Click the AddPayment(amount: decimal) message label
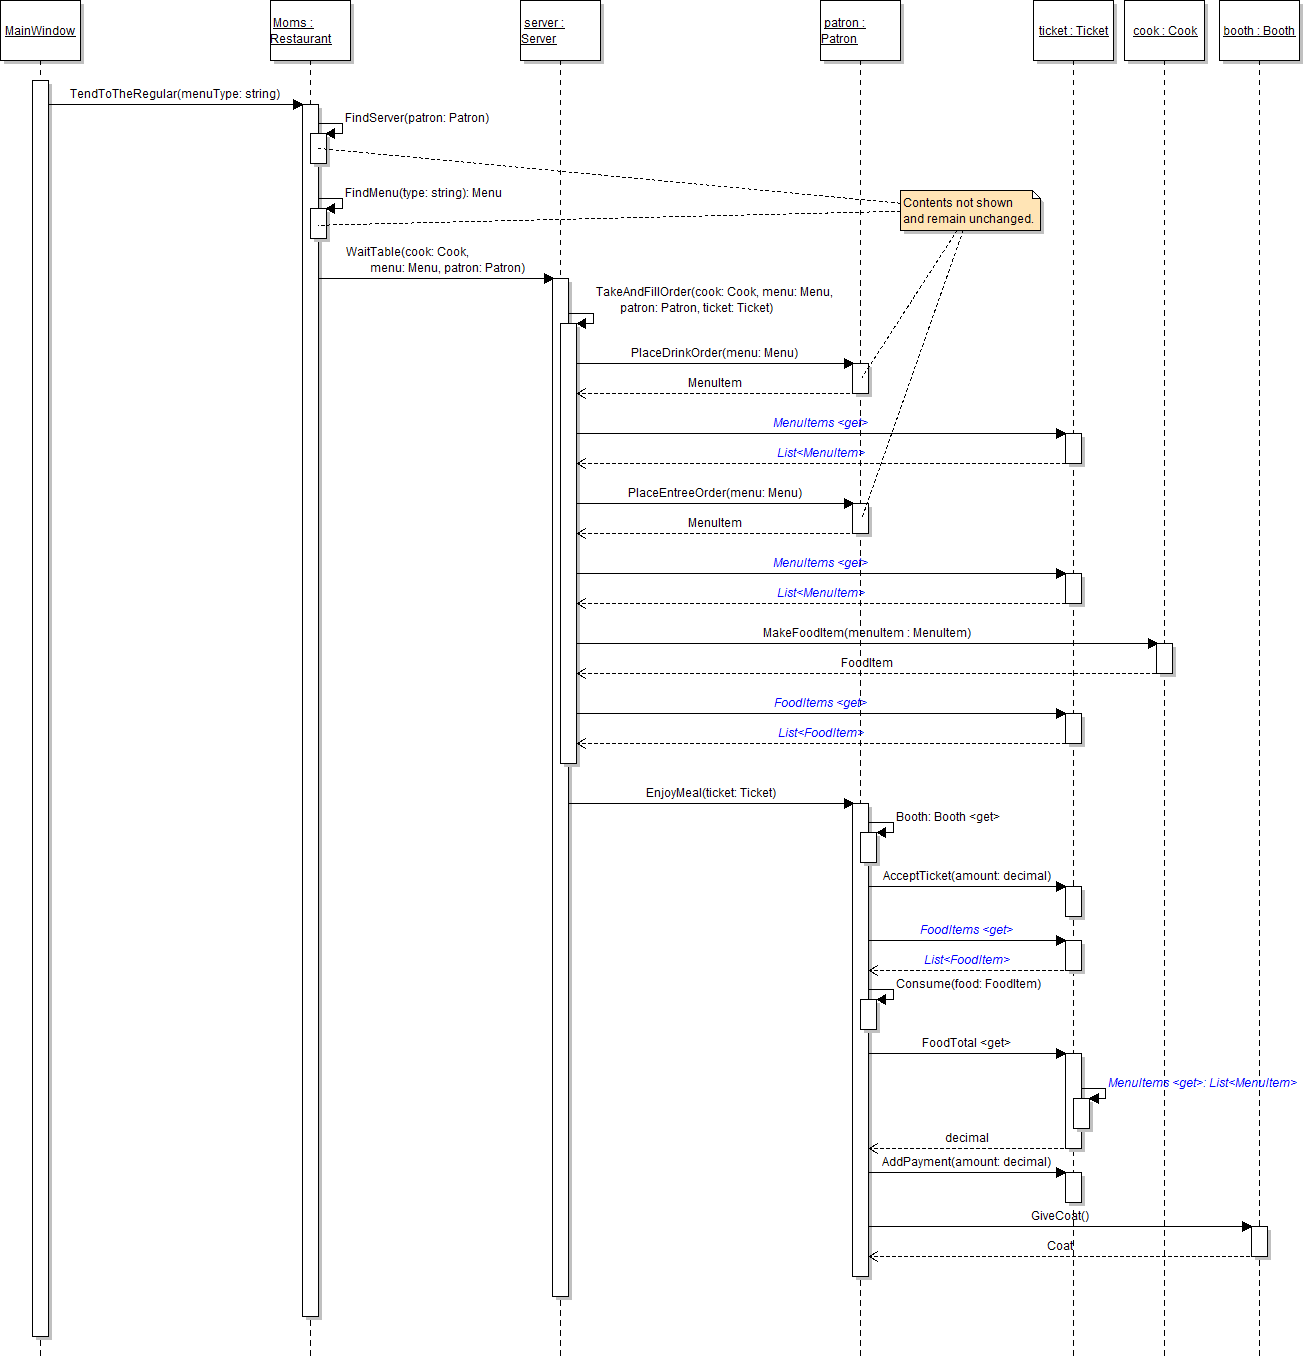The height and width of the screenshot is (1361, 1304). 966,1162
